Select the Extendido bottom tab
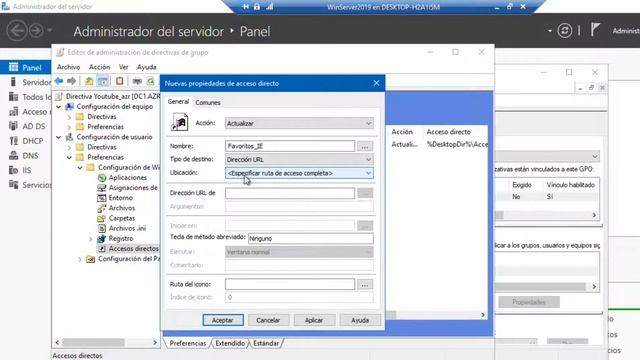The width and height of the screenshot is (640, 360). (230, 343)
